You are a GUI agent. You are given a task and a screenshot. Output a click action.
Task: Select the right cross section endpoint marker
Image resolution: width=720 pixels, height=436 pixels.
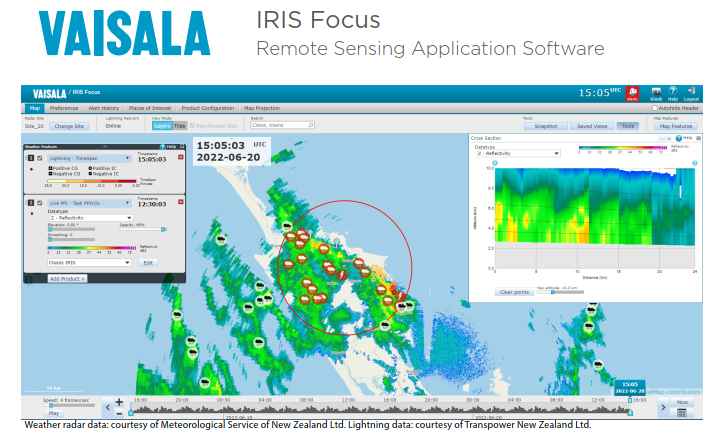pos(695,163)
